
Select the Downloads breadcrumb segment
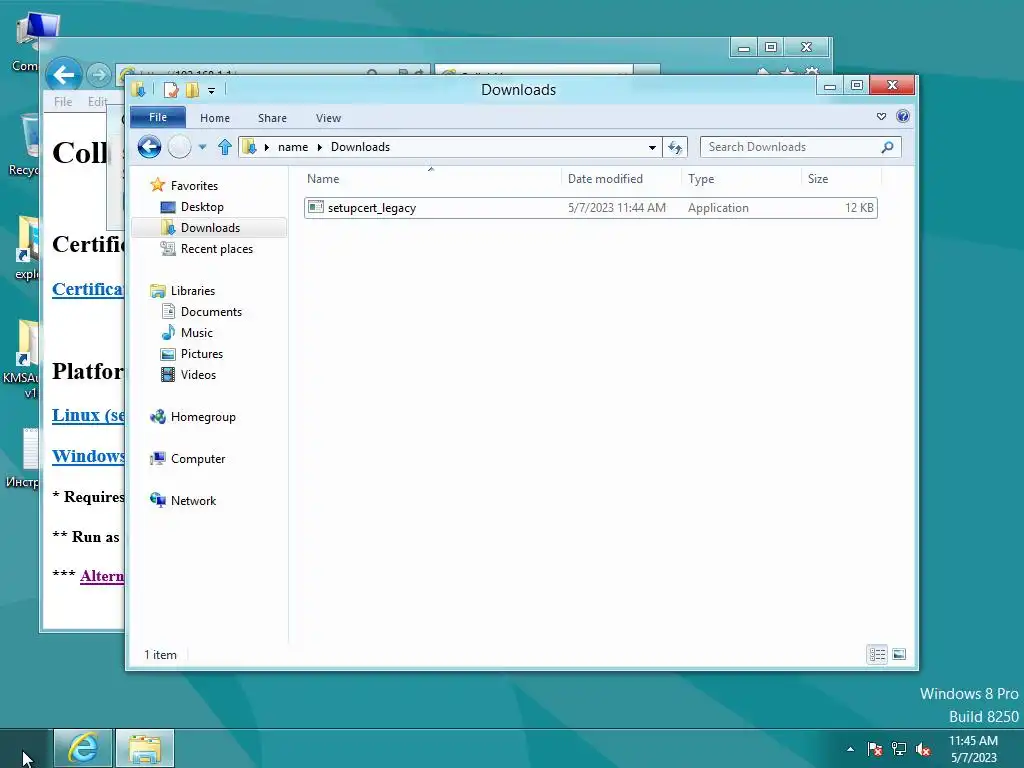coord(360,147)
